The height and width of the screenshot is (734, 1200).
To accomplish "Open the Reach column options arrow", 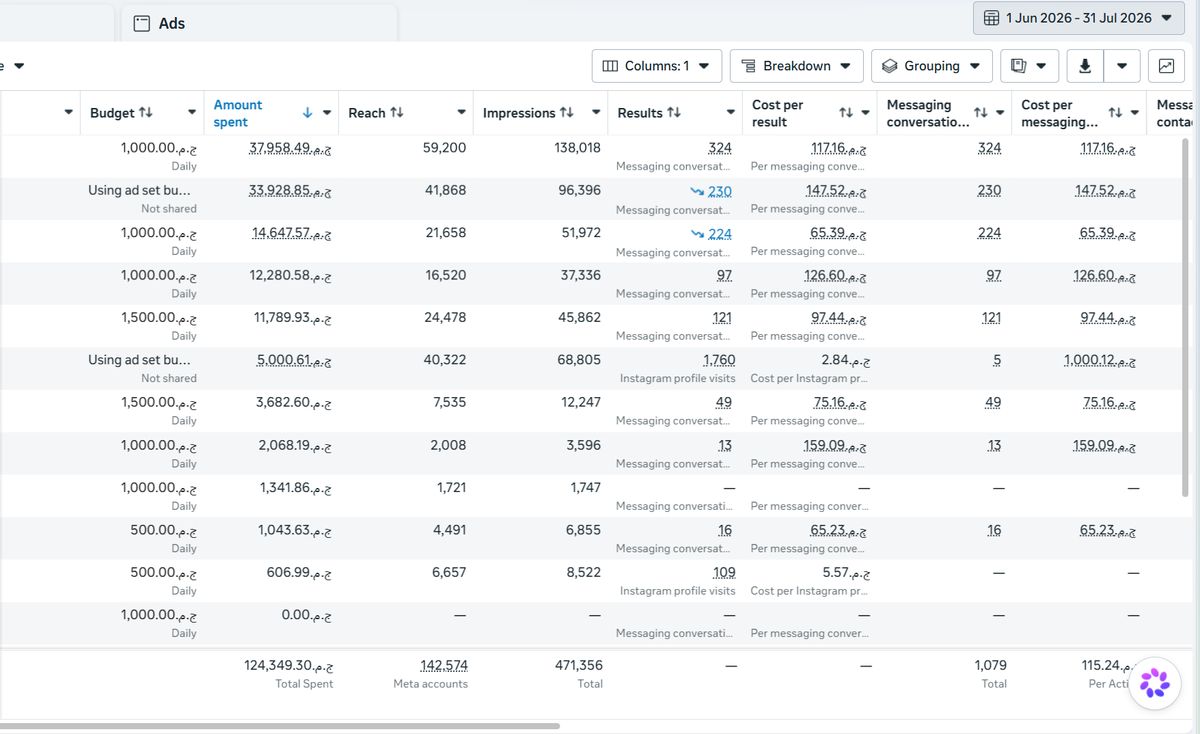I will (461, 113).
